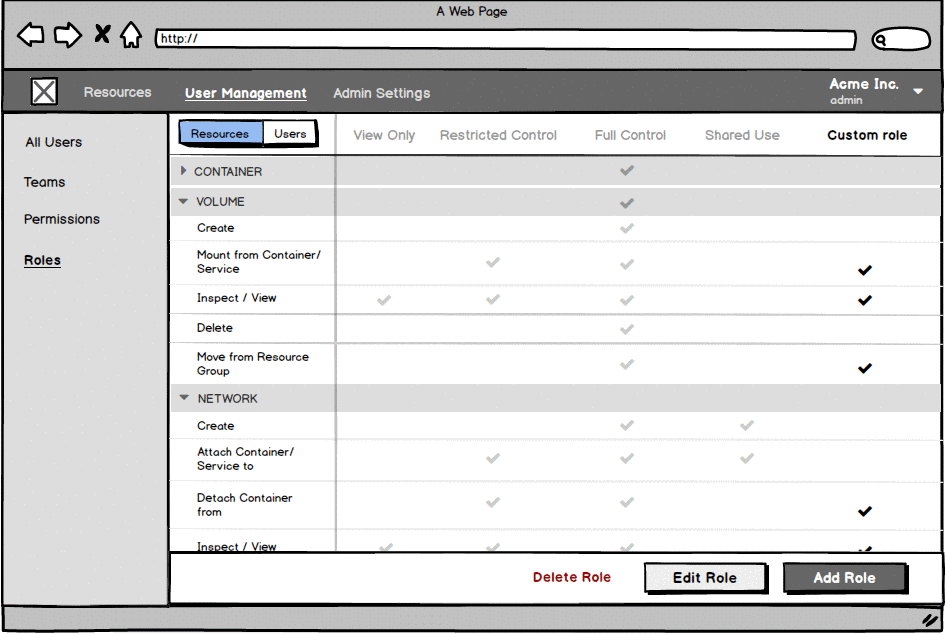Select the Mount from Container/Service row
The image size is (948, 634).
click(556, 263)
